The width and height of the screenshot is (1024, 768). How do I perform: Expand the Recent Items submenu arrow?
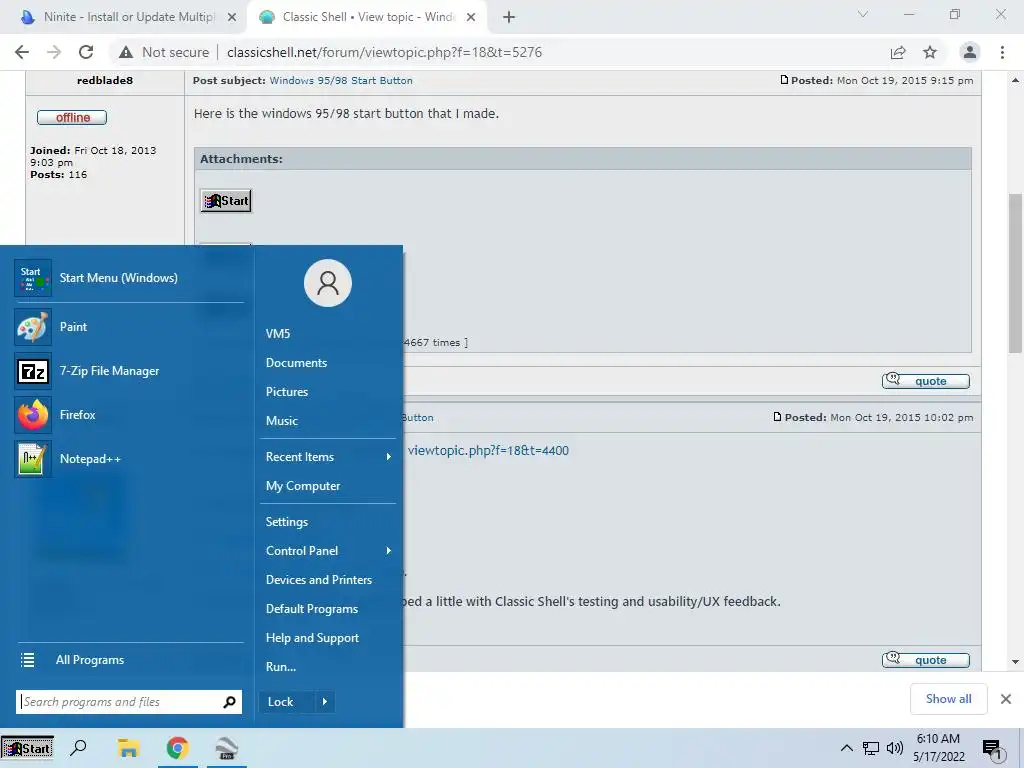coord(389,457)
